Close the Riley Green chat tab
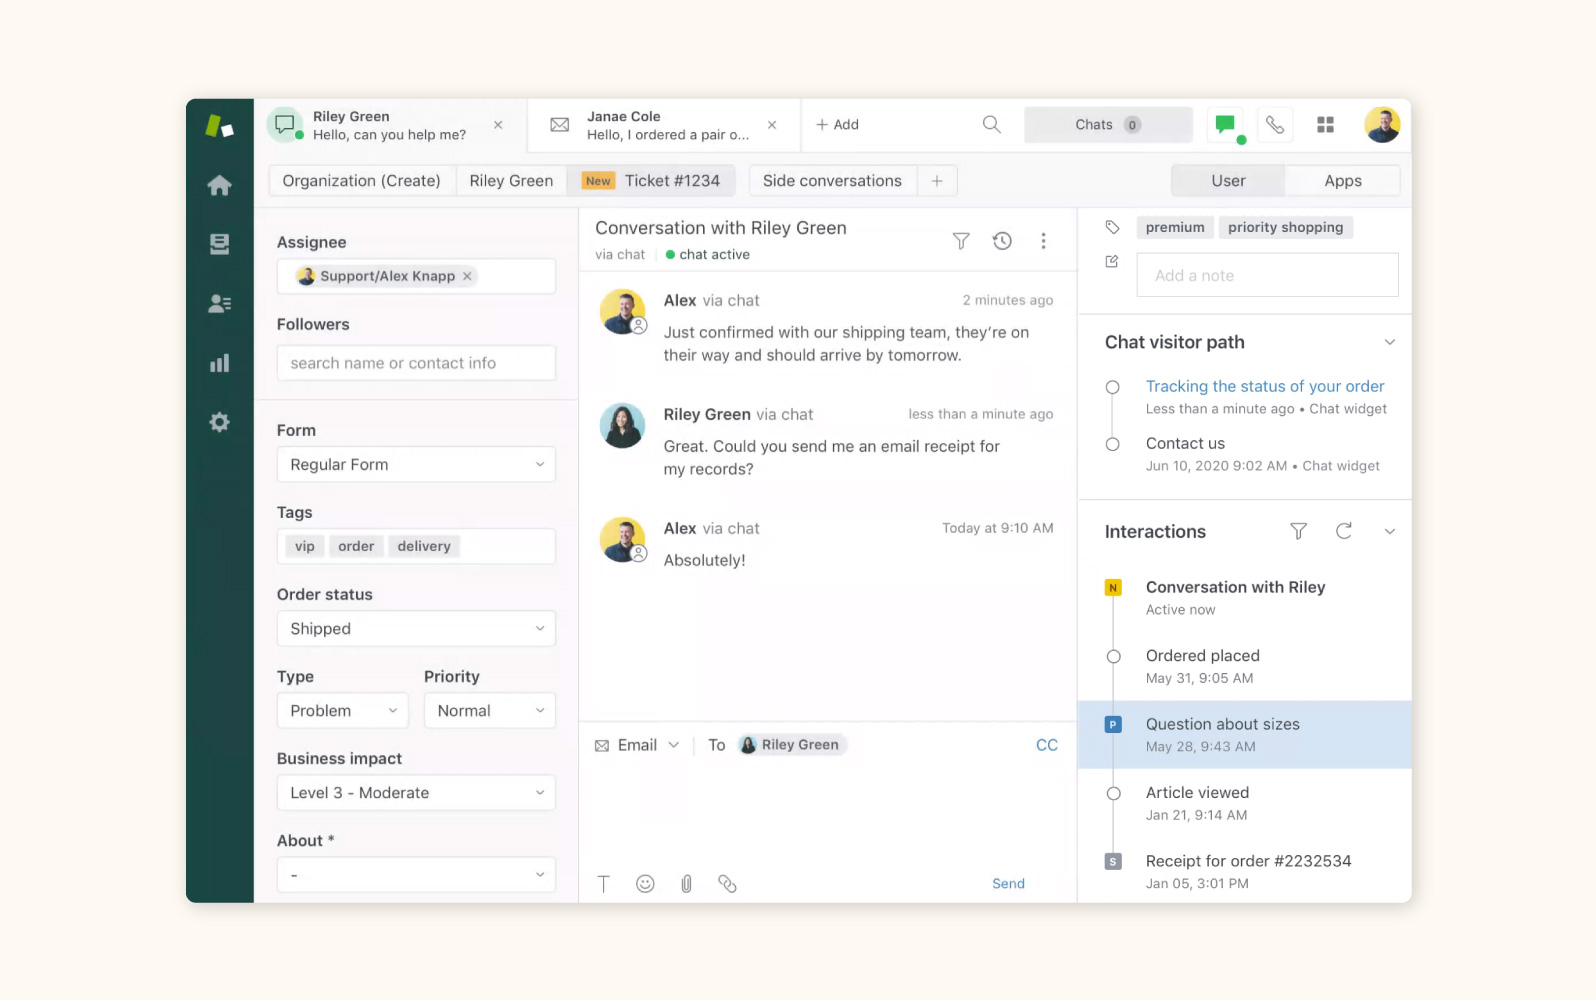The height and width of the screenshot is (1000, 1596). click(498, 125)
